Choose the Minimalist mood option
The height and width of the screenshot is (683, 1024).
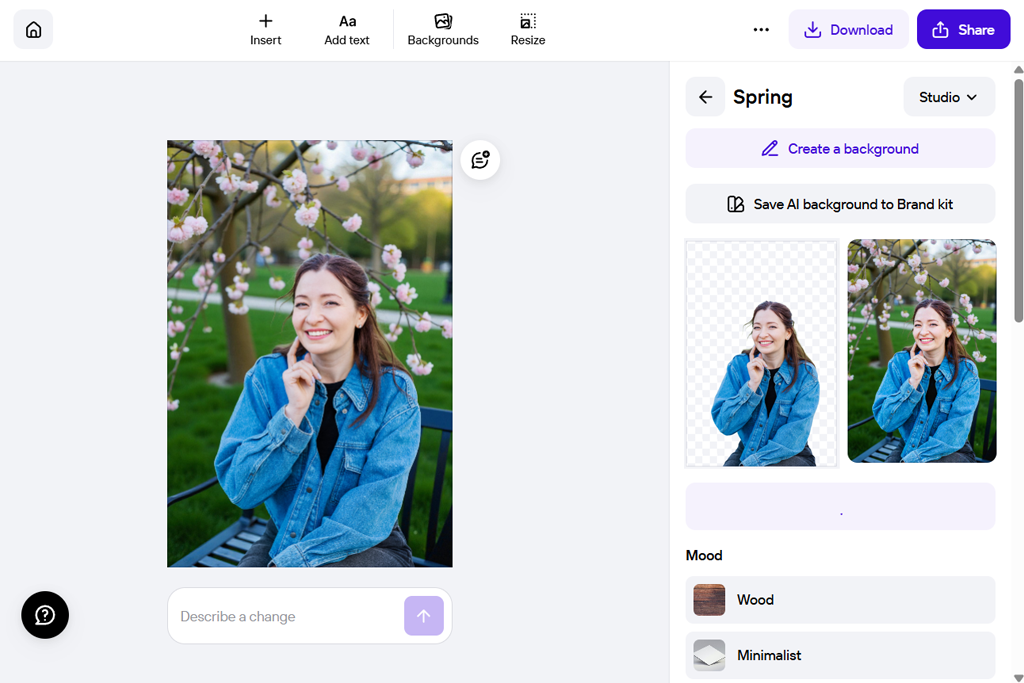[x=840, y=656]
